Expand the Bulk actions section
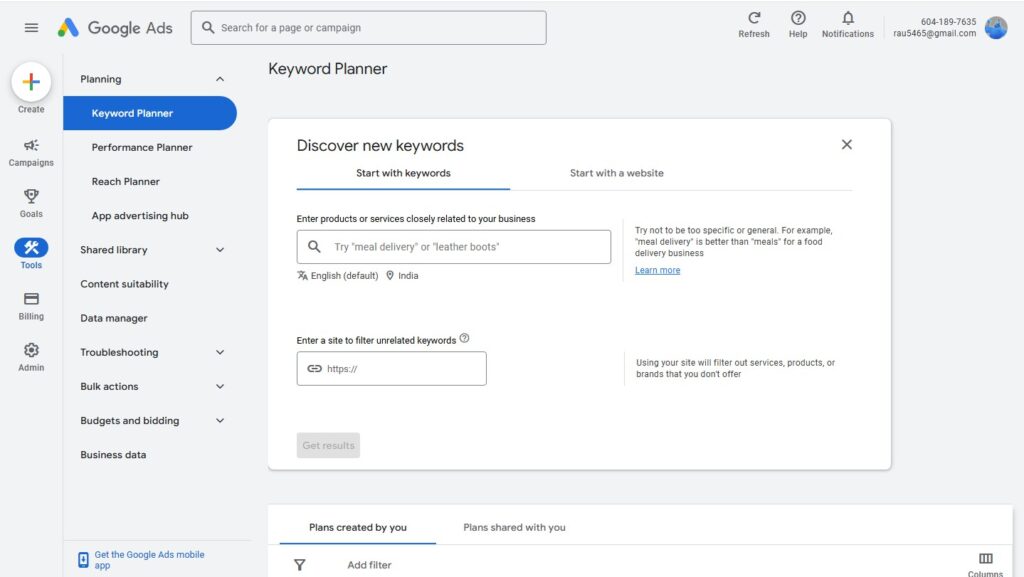 pos(220,386)
